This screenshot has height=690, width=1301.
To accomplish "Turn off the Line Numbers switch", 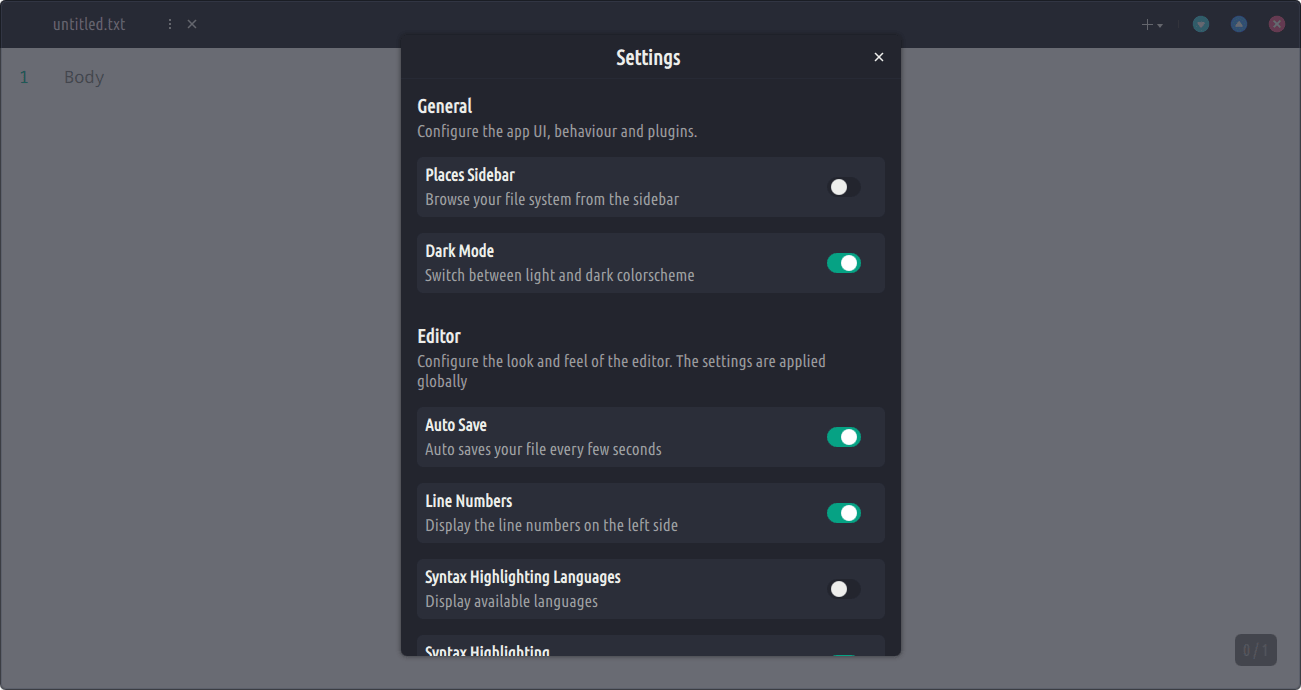I will click(x=843, y=513).
